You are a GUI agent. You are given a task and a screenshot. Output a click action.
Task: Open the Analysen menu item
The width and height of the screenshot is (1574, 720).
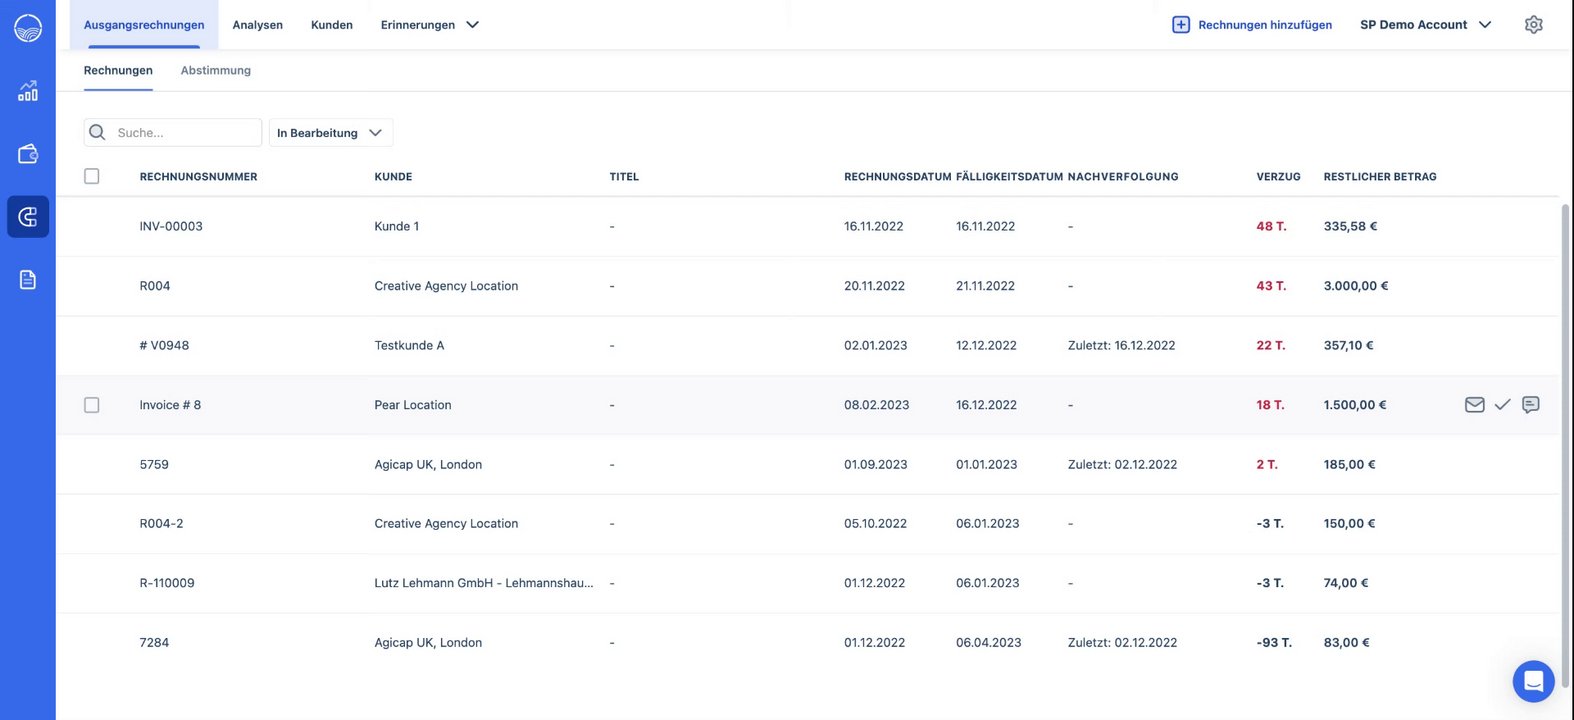(257, 25)
